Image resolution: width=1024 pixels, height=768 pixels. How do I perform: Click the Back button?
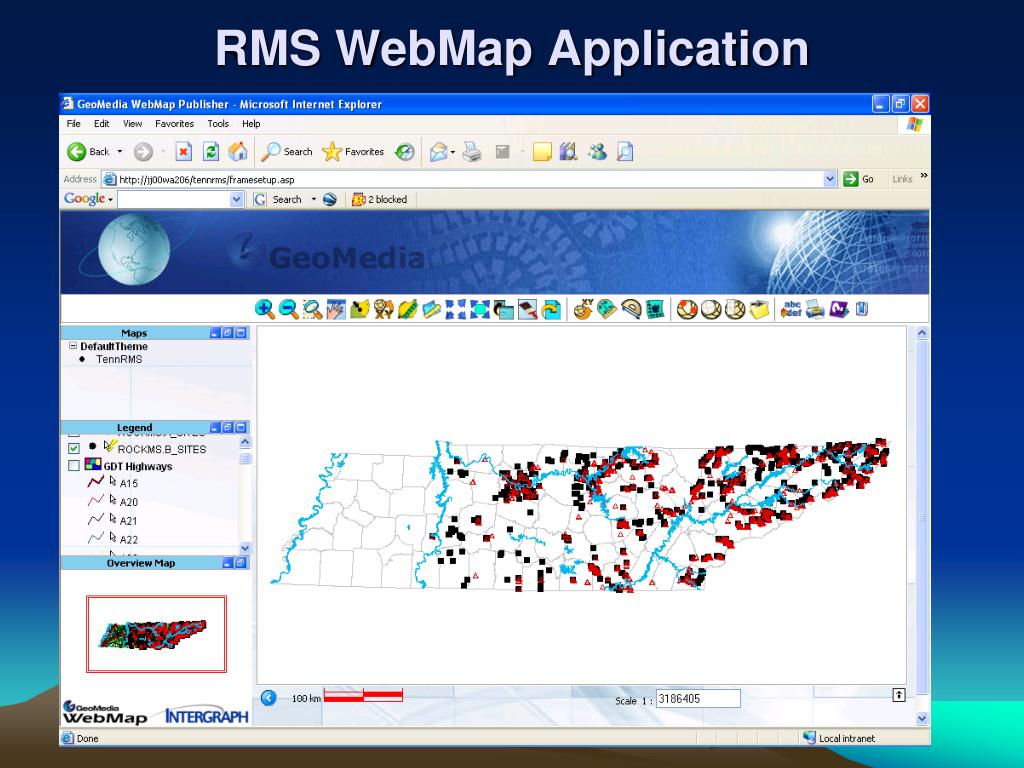pos(88,152)
